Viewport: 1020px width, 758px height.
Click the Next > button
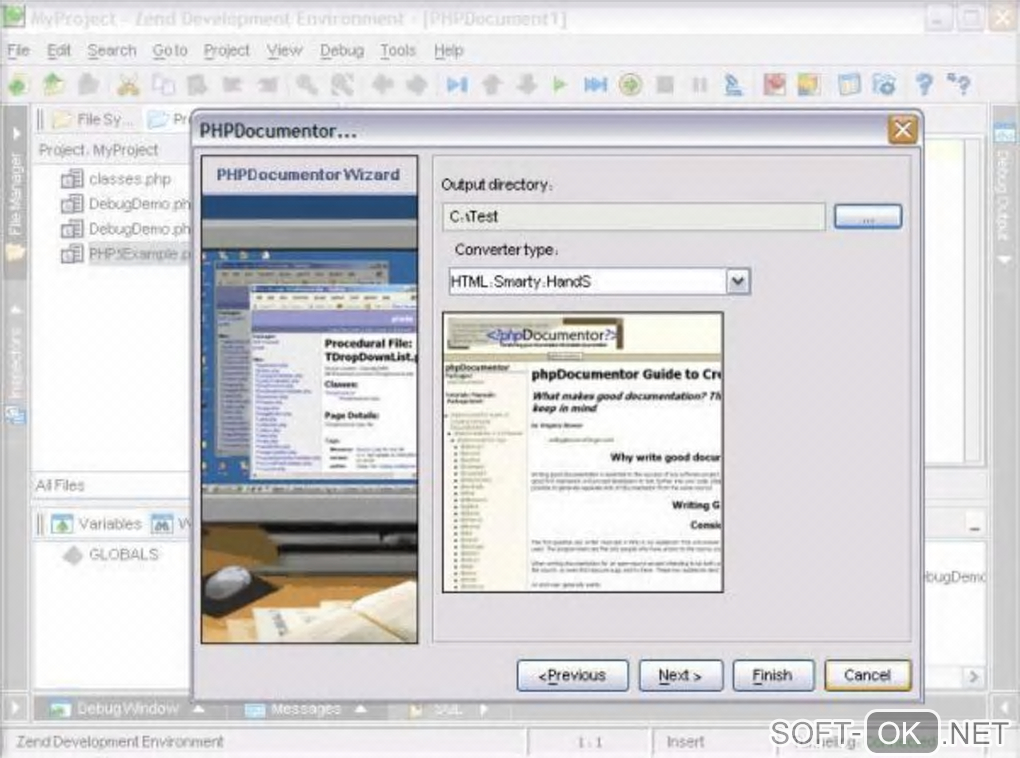click(x=680, y=675)
